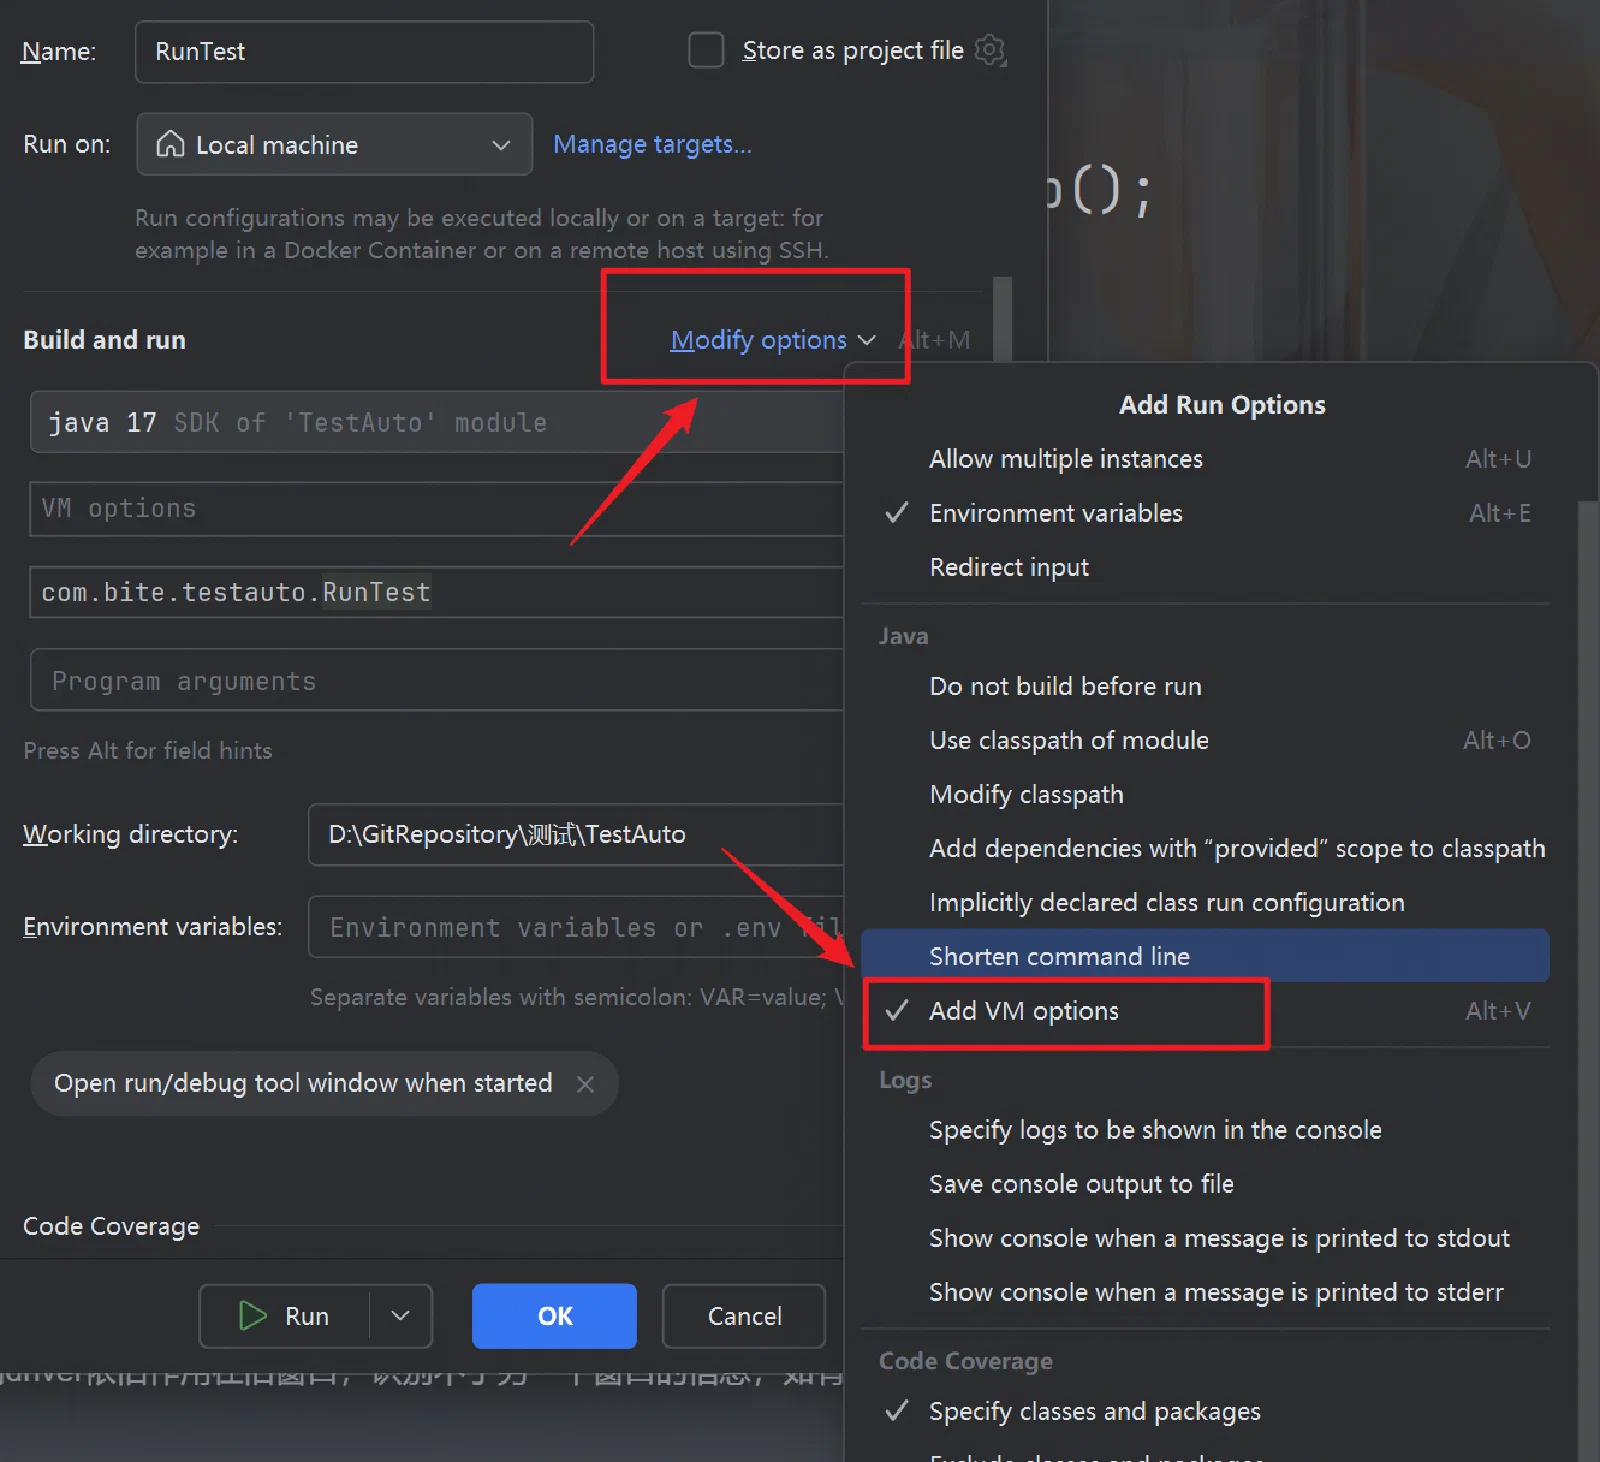Click the VM options input field
1600x1462 pixels.
tap(436, 508)
